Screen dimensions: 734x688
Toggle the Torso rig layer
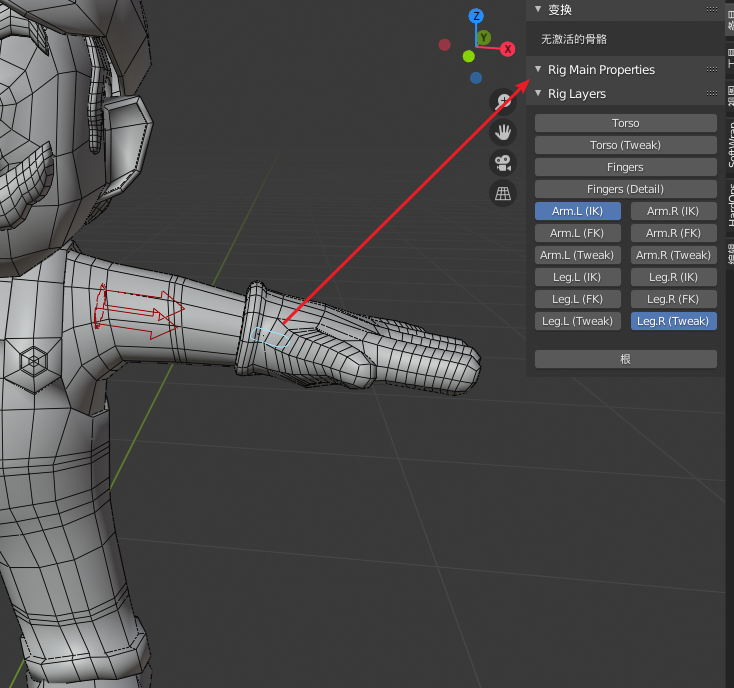625,123
